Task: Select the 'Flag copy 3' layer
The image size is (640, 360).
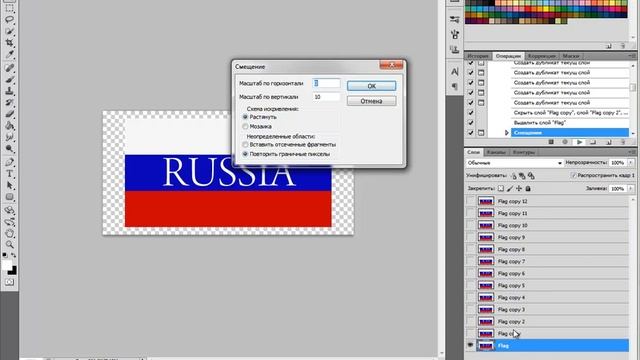Action: pyautogui.click(x=547, y=309)
